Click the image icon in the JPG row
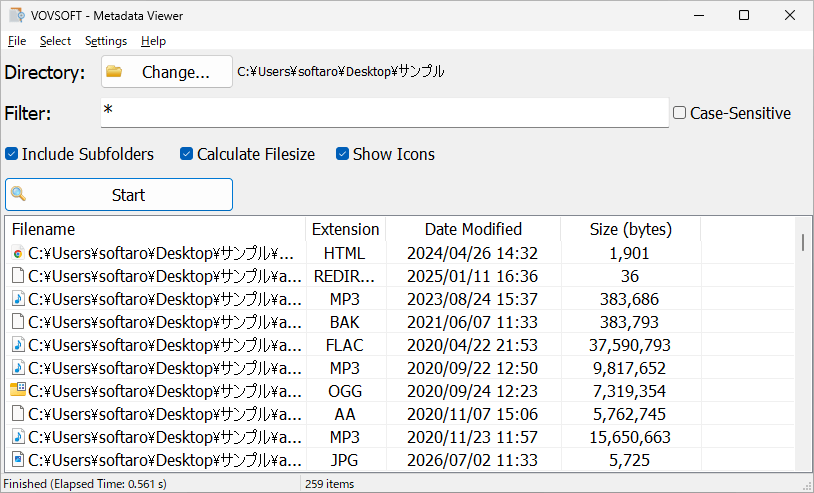The height and width of the screenshot is (493, 814). click(x=18, y=460)
